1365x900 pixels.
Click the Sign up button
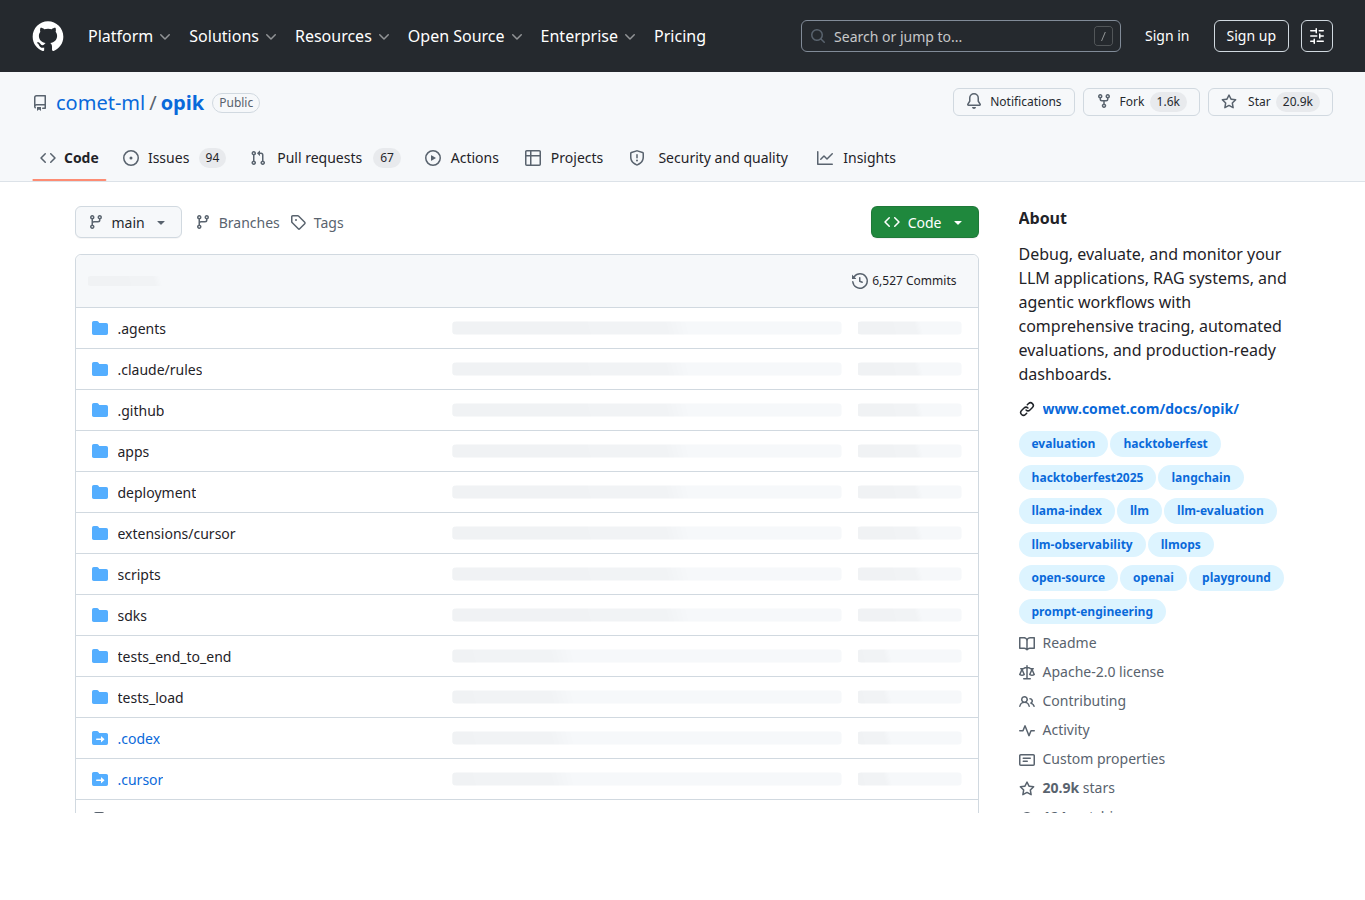coord(1251,36)
